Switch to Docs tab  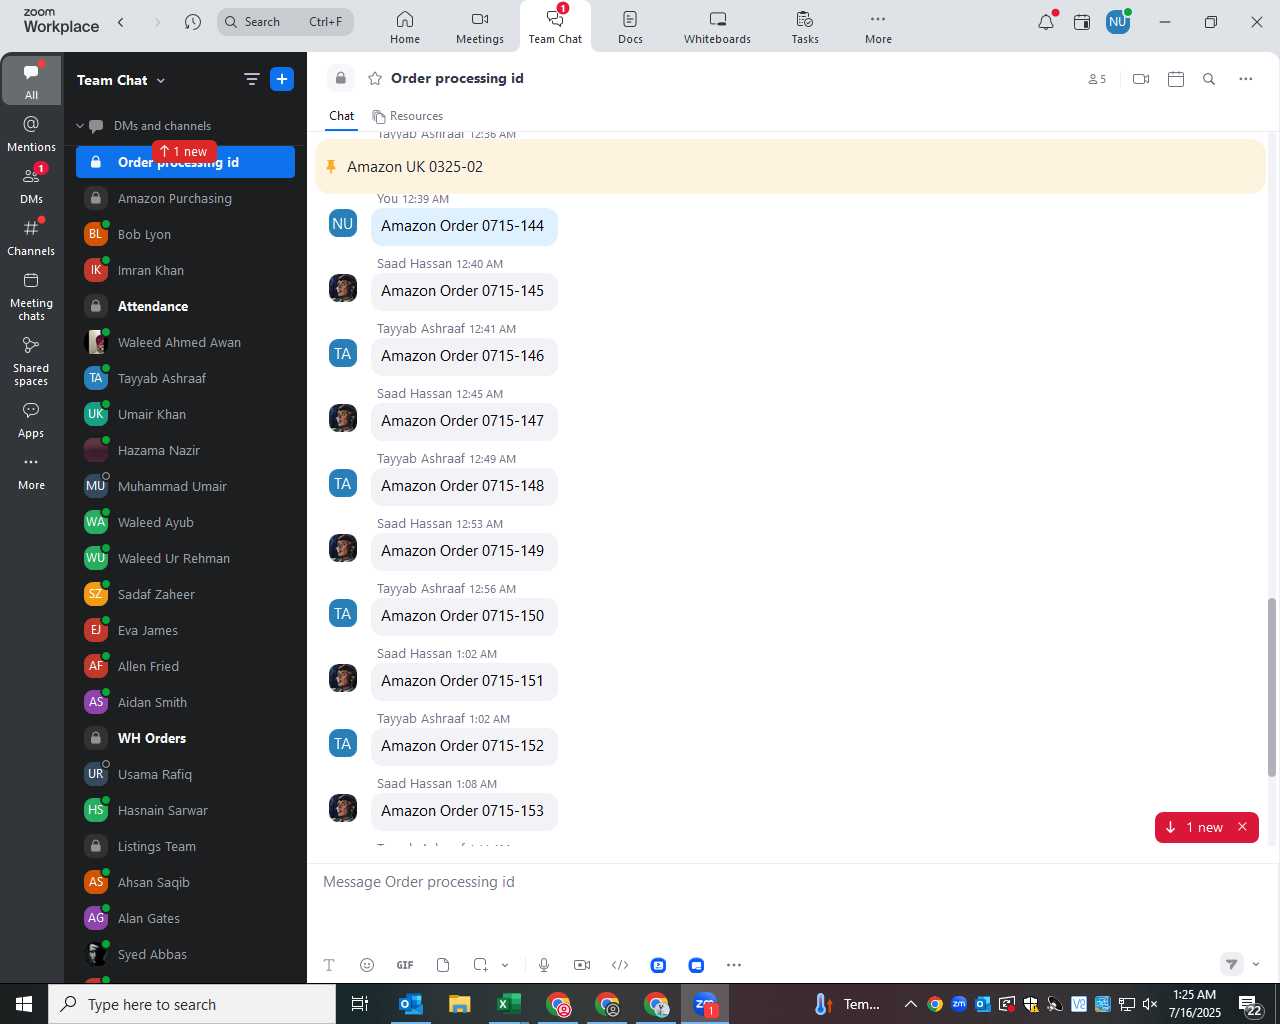point(630,27)
